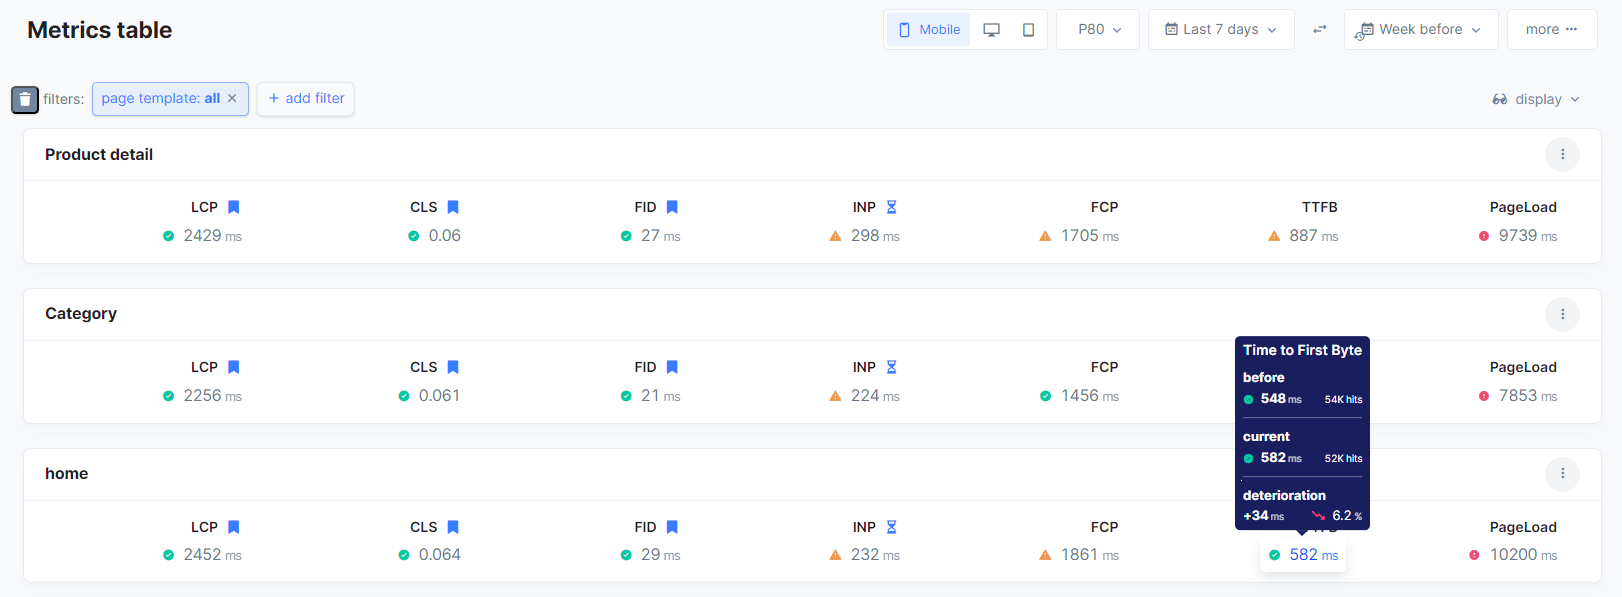Remove the page template filter with X
Screen dimensions: 1622x597
[x=232, y=98]
